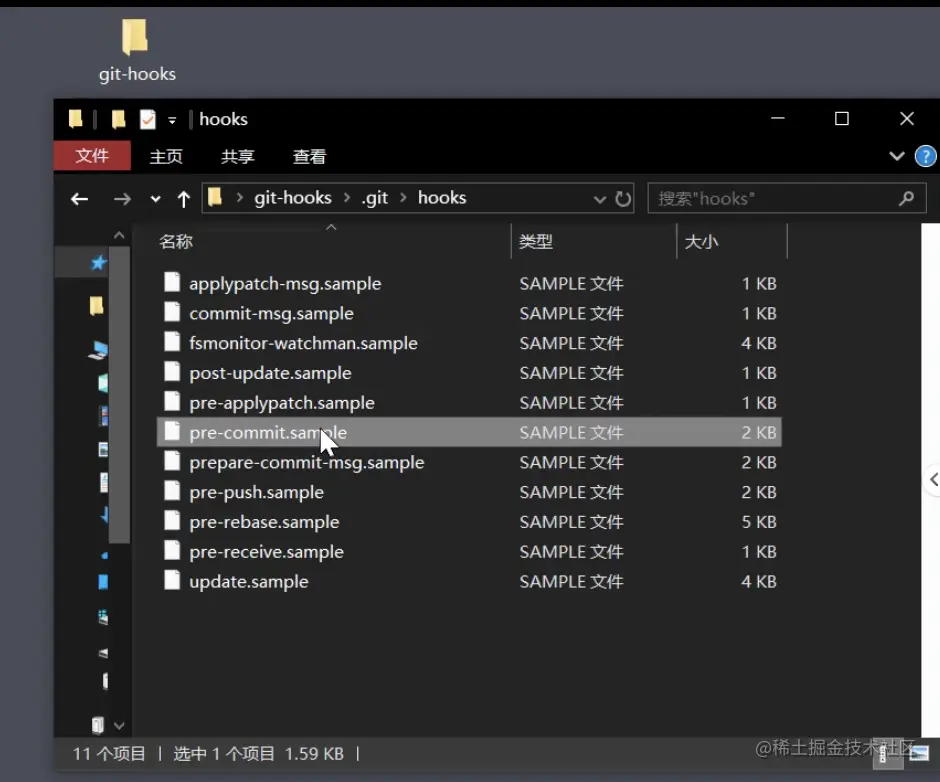Click the SAMPLE 文件 type of post-update.sample
Image resolution: width=940 pixels, height=782 pixels.
(x=571, y=373)
